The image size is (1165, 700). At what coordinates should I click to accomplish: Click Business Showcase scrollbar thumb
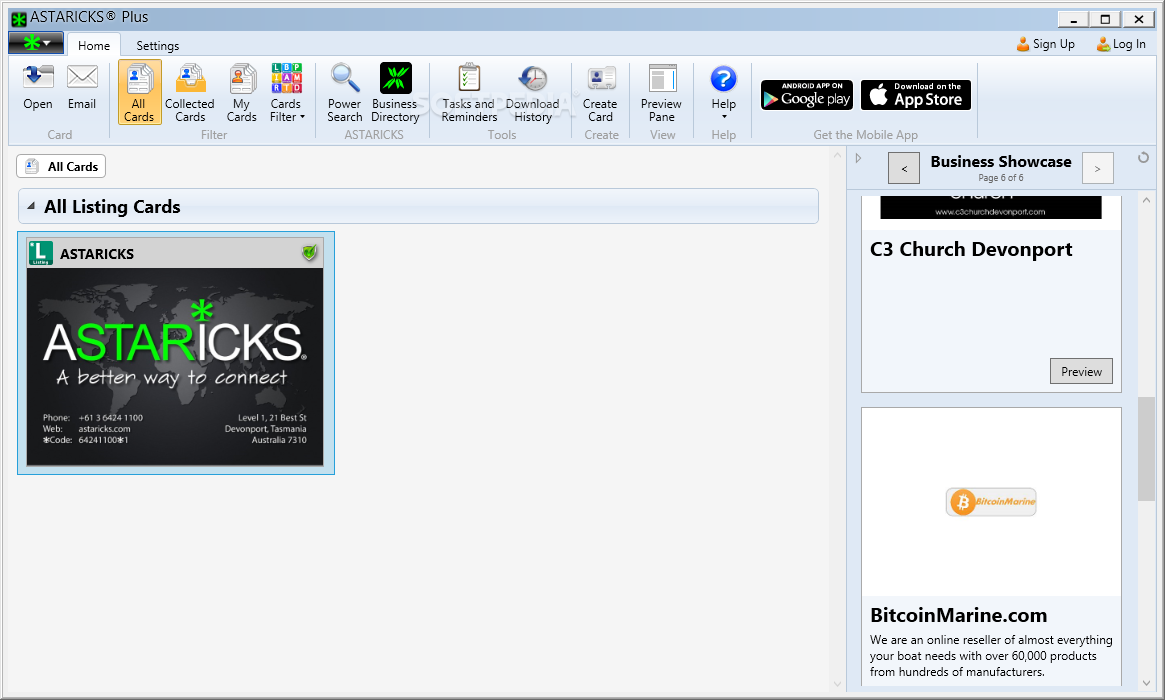pos(1146,450)
